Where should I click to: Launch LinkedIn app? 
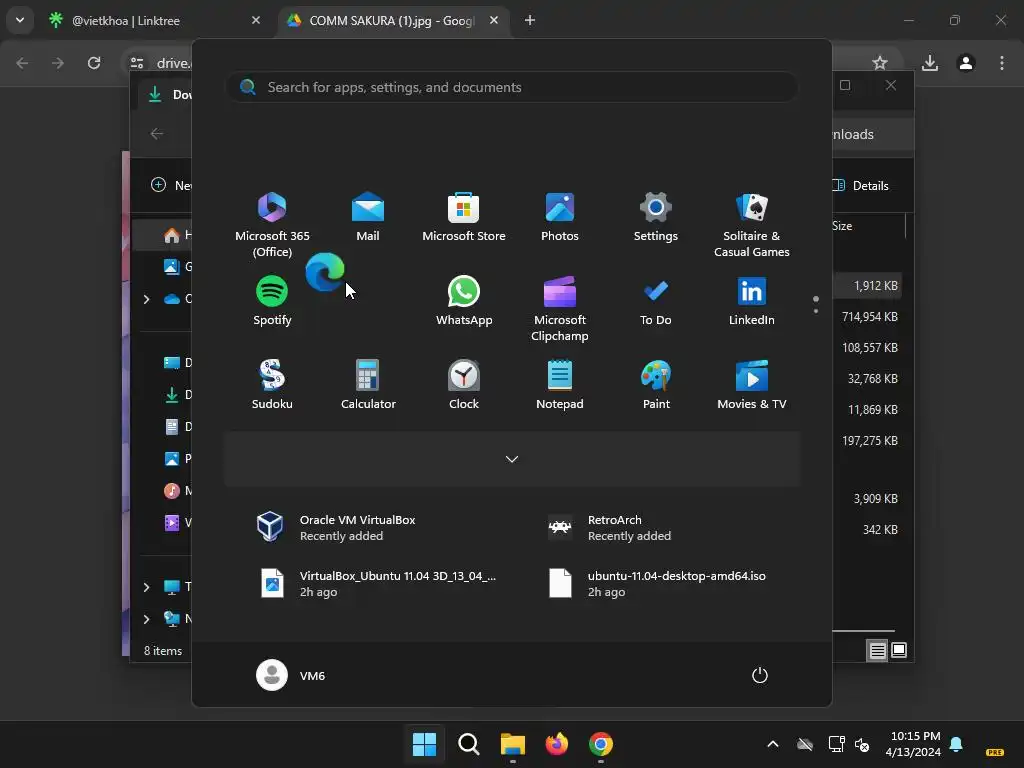pos(752,301)
